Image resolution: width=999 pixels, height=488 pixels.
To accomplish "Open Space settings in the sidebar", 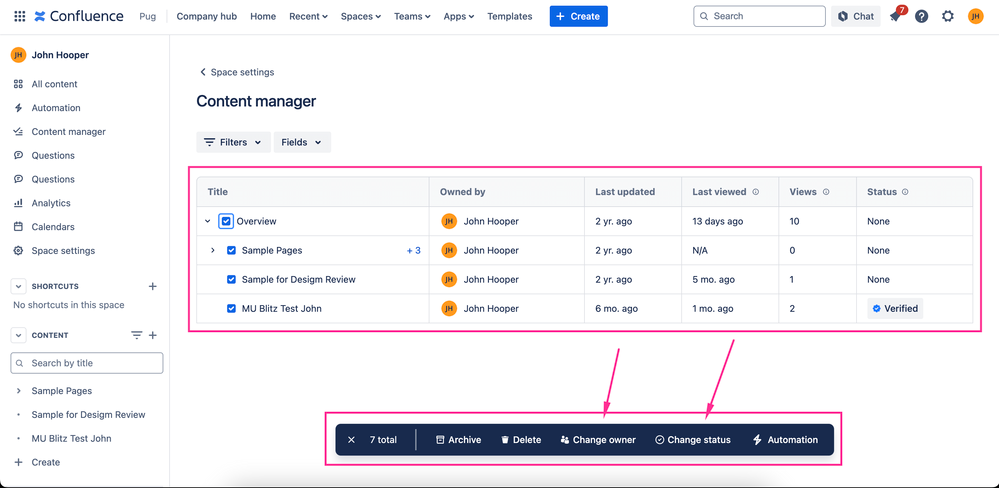I will tap(63, 250).
